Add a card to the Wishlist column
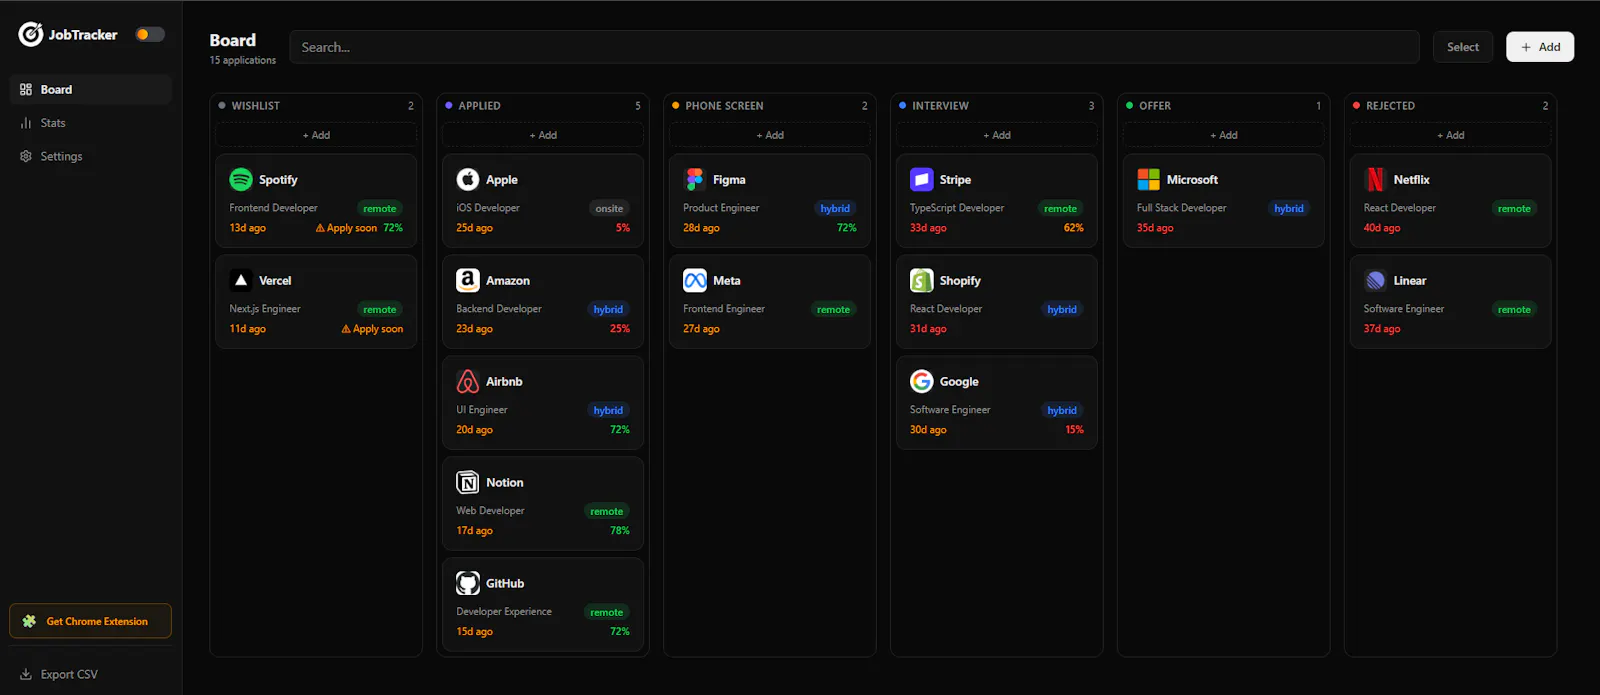Image resolution: width=1600 pixels, height=695 pixels. (x=316, y=135)
